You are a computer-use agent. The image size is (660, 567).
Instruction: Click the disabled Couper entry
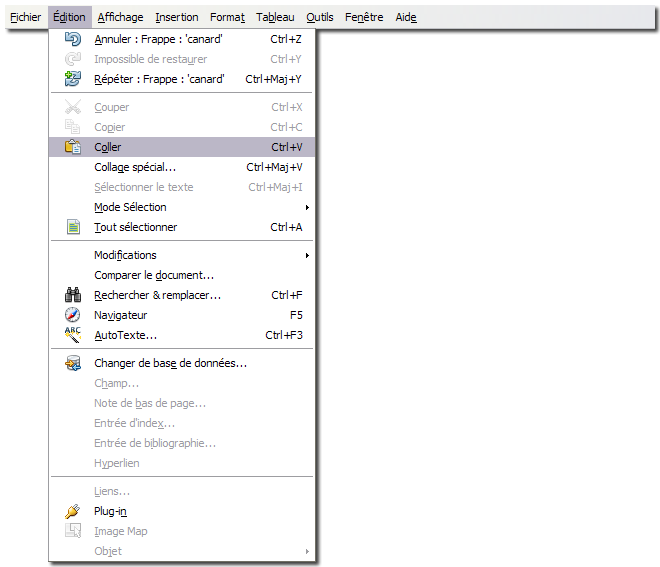[182, 107]
